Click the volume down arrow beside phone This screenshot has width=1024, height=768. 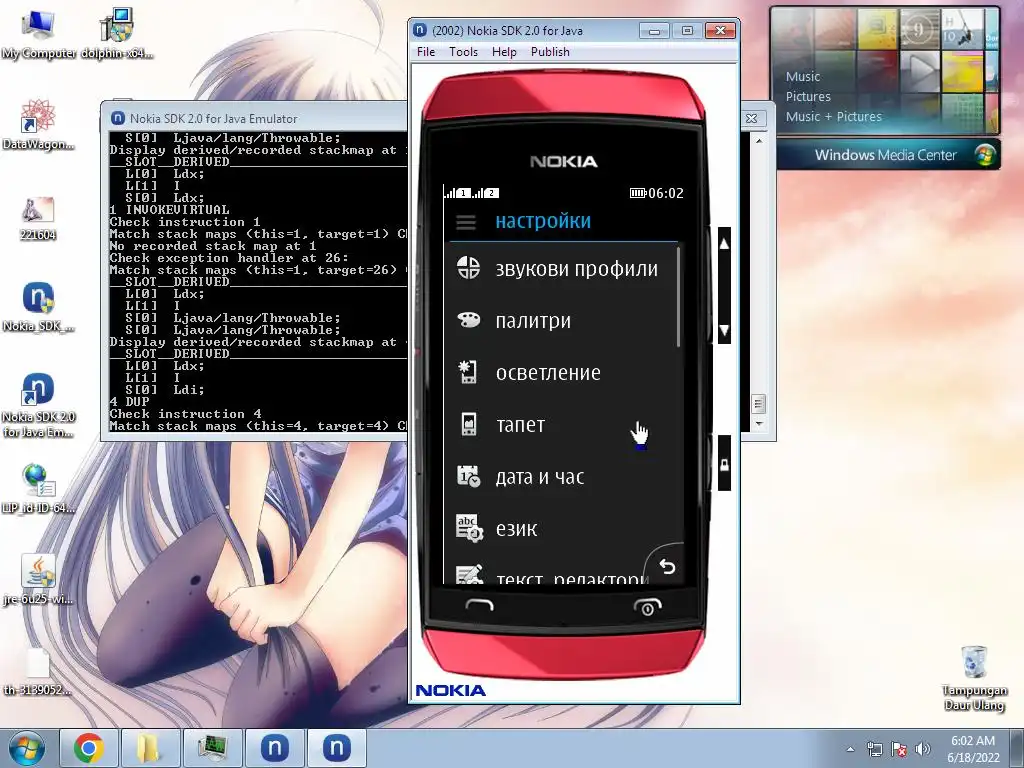click(724, 330)
